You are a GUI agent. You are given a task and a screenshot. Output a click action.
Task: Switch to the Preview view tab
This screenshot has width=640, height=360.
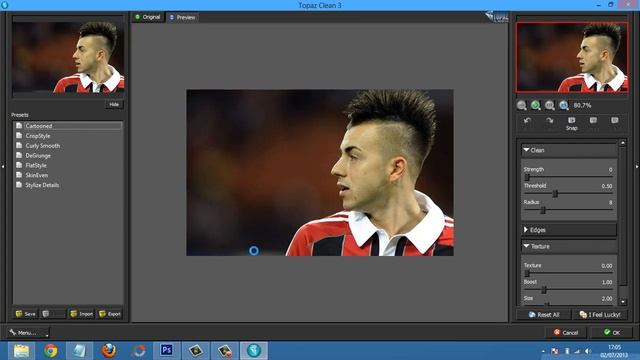pos(182,17)
